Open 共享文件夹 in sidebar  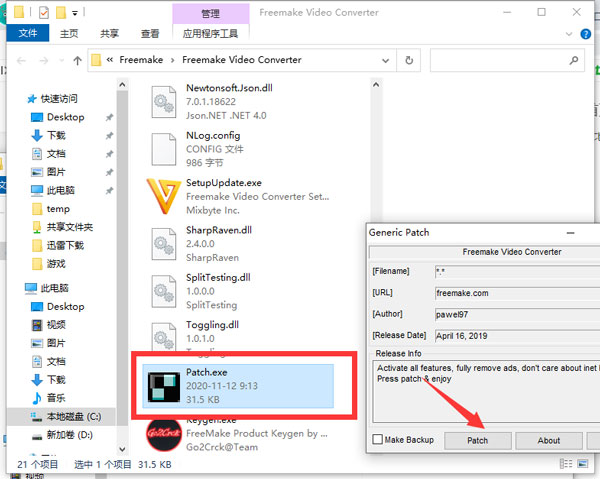tap(70, 227)
